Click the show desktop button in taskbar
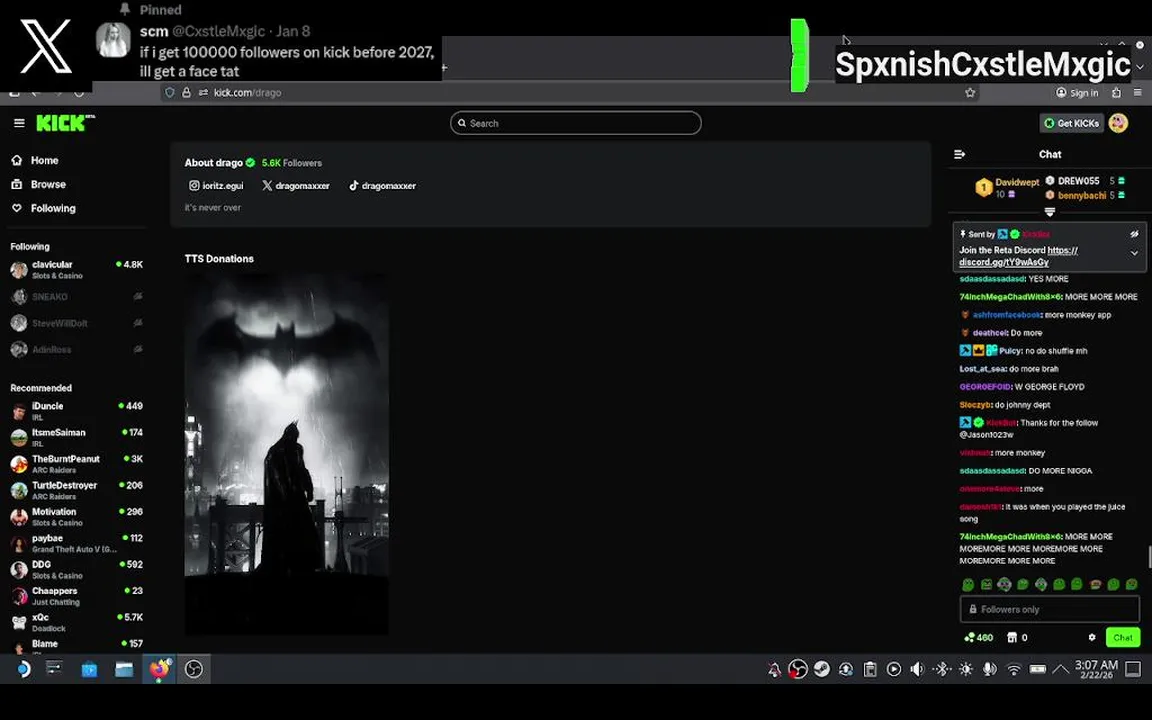 1133,669
